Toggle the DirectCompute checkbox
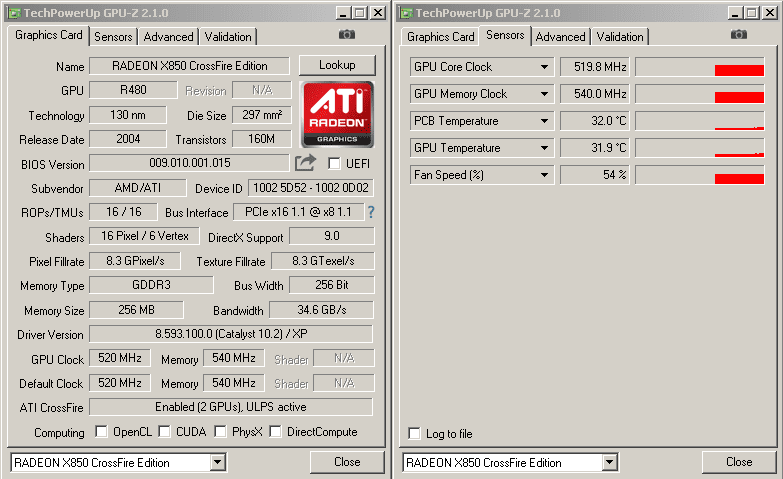The image size is (783, 479). [x=275, y=432]
